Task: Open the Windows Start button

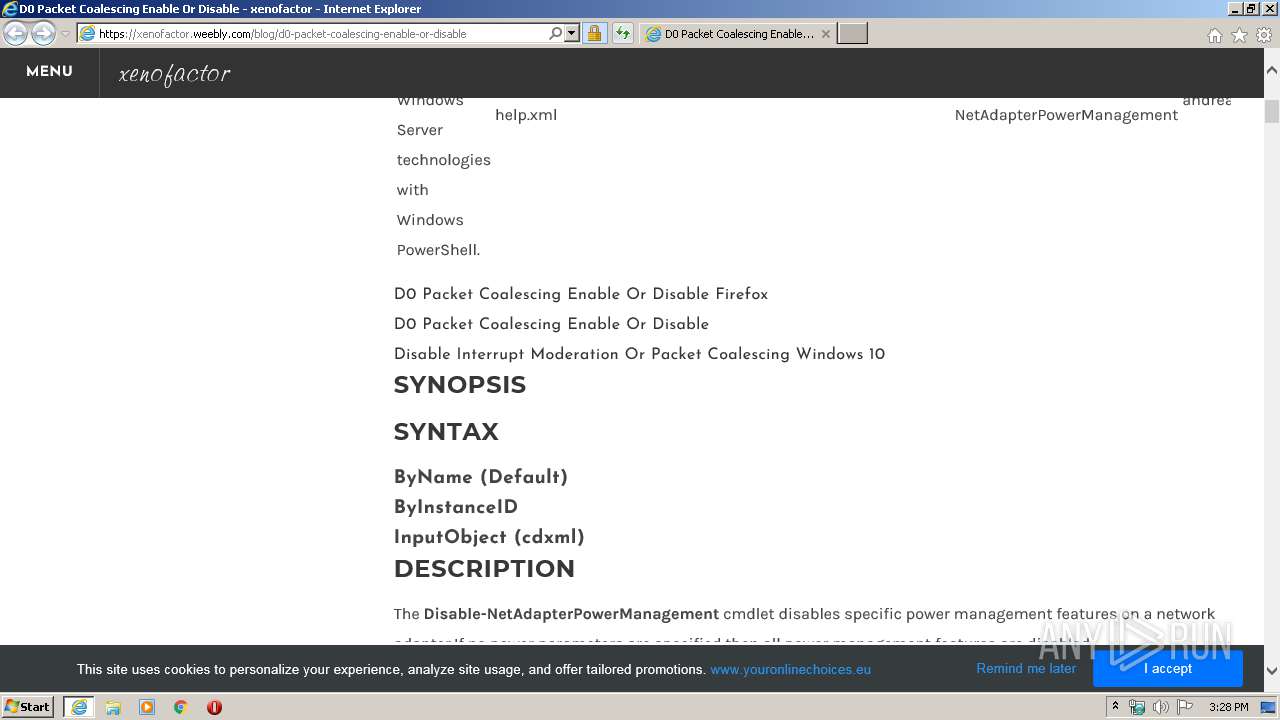Action: click(x=27, y=706)
